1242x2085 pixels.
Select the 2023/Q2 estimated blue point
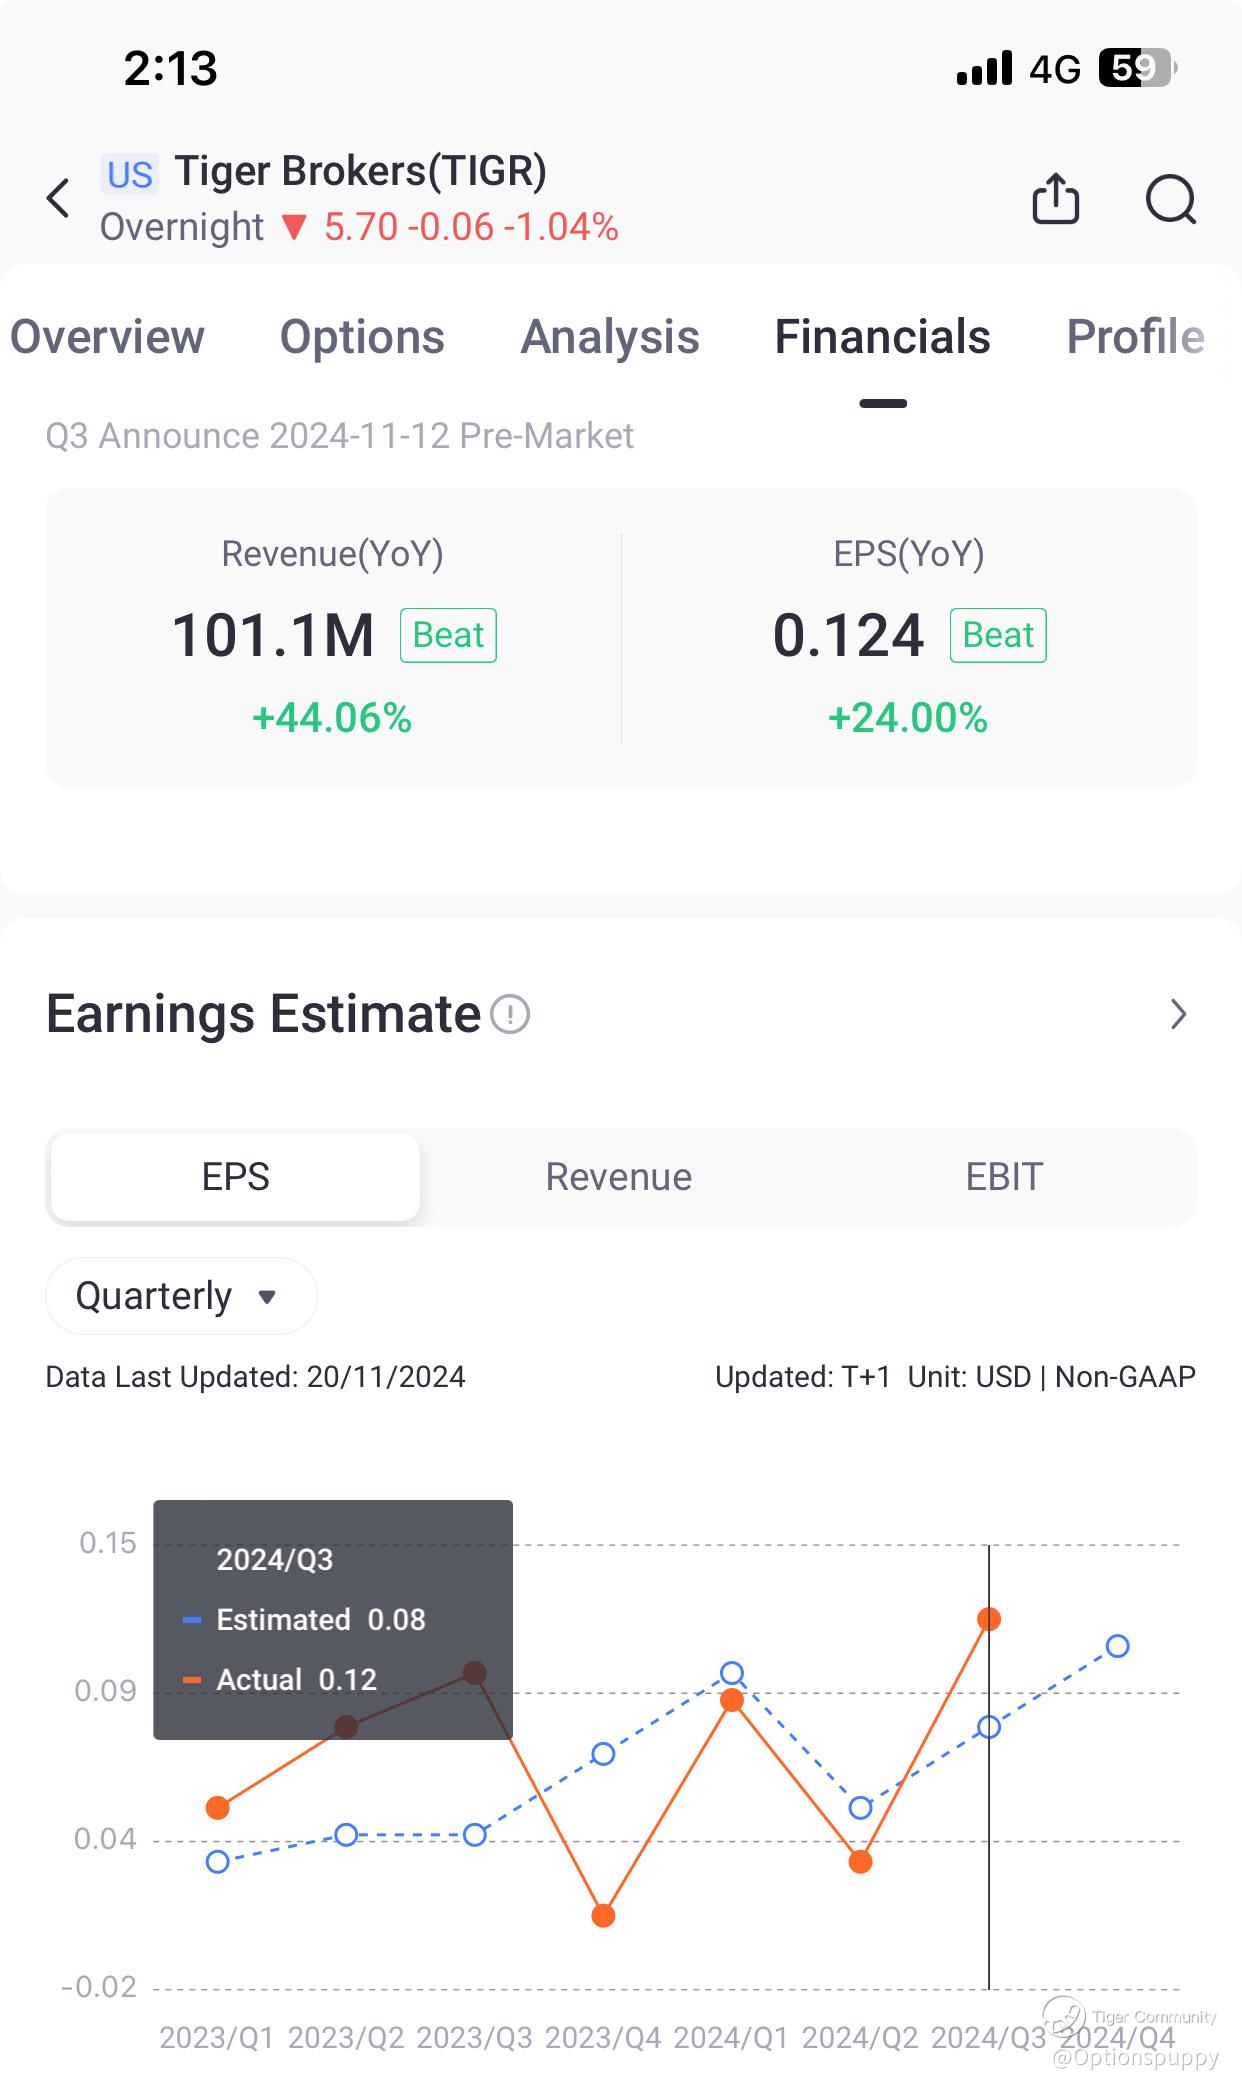pyautogui.click(x=346, y=1835)
